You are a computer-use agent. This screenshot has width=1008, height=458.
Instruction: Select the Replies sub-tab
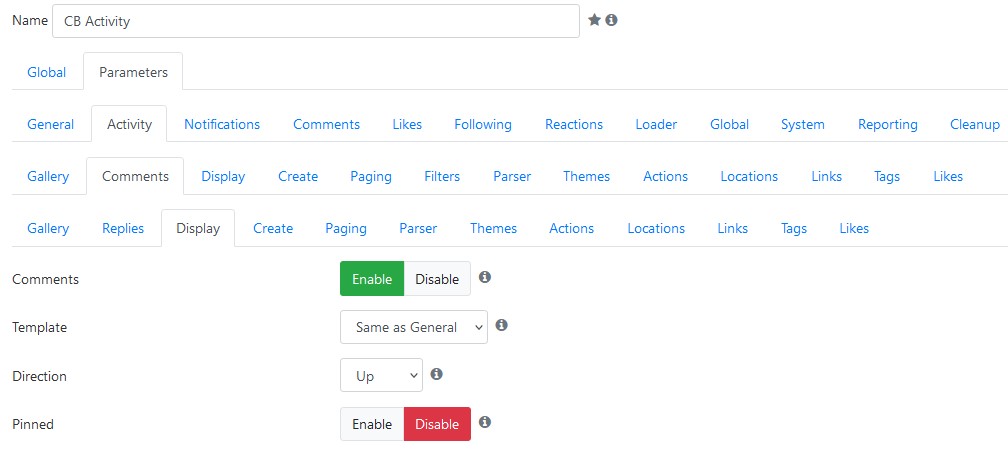pos(123,228)
